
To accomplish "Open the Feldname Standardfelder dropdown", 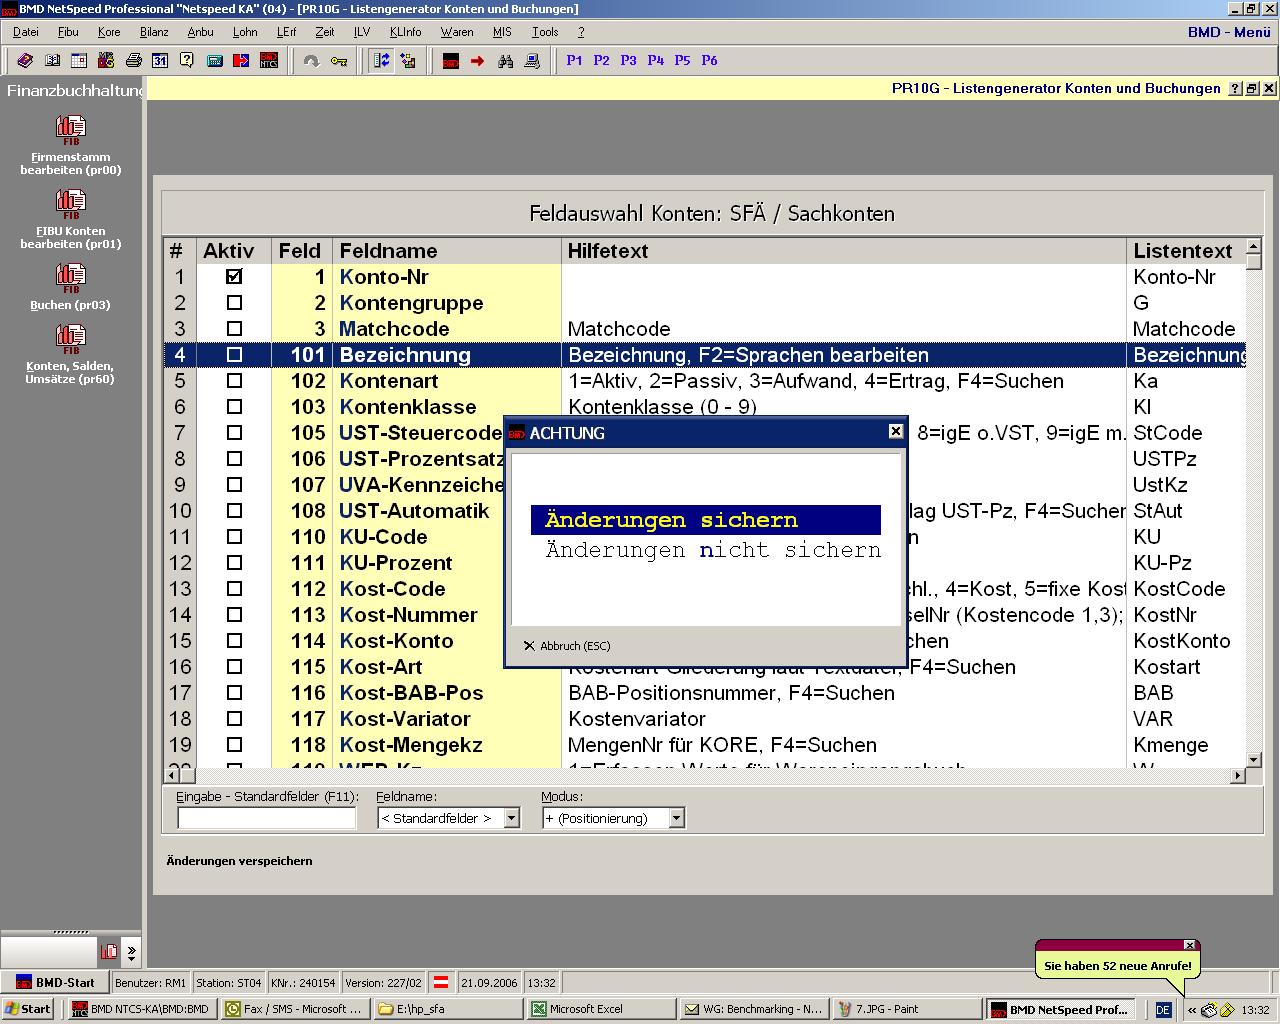I will (511, 818).
